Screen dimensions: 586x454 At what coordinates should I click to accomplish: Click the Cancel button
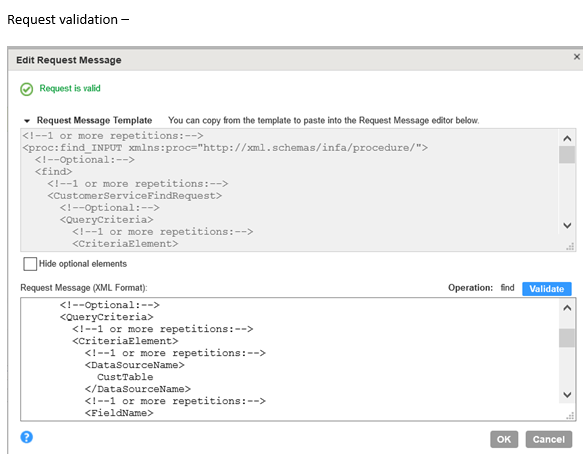point(549,439)
